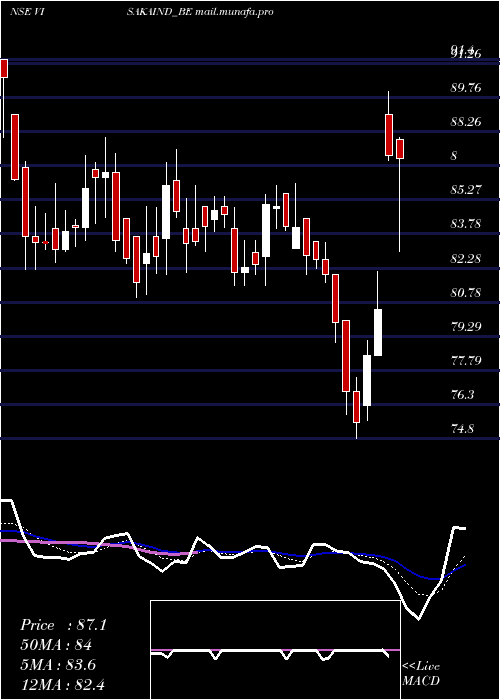The width and height of the screenshot is (500, 700).
Task: Click the Price : 87.1 readout
Action: tap(63, 625)
